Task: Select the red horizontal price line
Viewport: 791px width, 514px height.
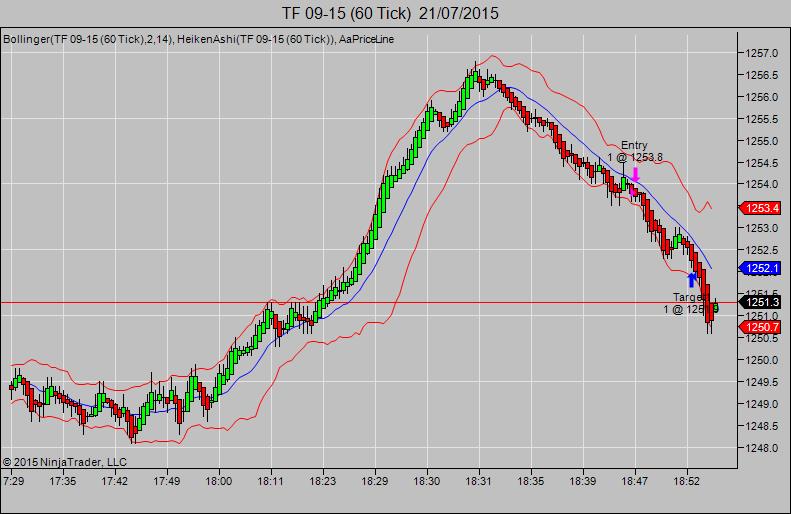Action: (369, 303)
